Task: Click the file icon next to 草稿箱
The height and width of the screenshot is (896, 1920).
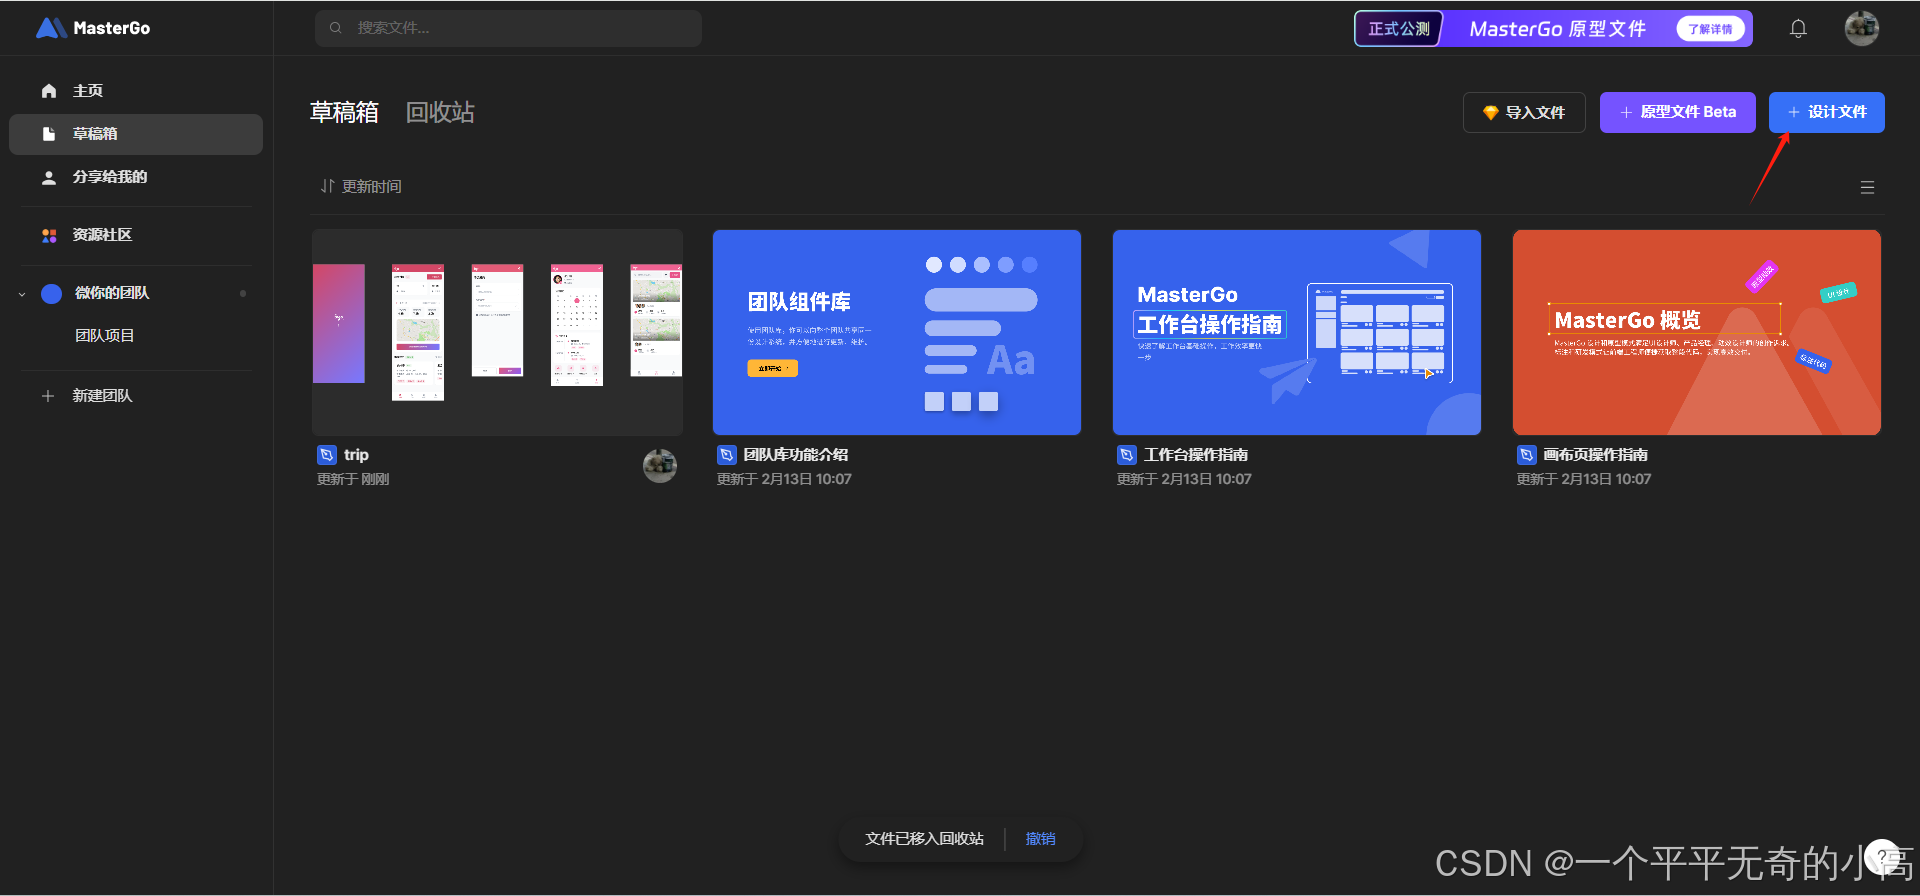Action: 49,134
